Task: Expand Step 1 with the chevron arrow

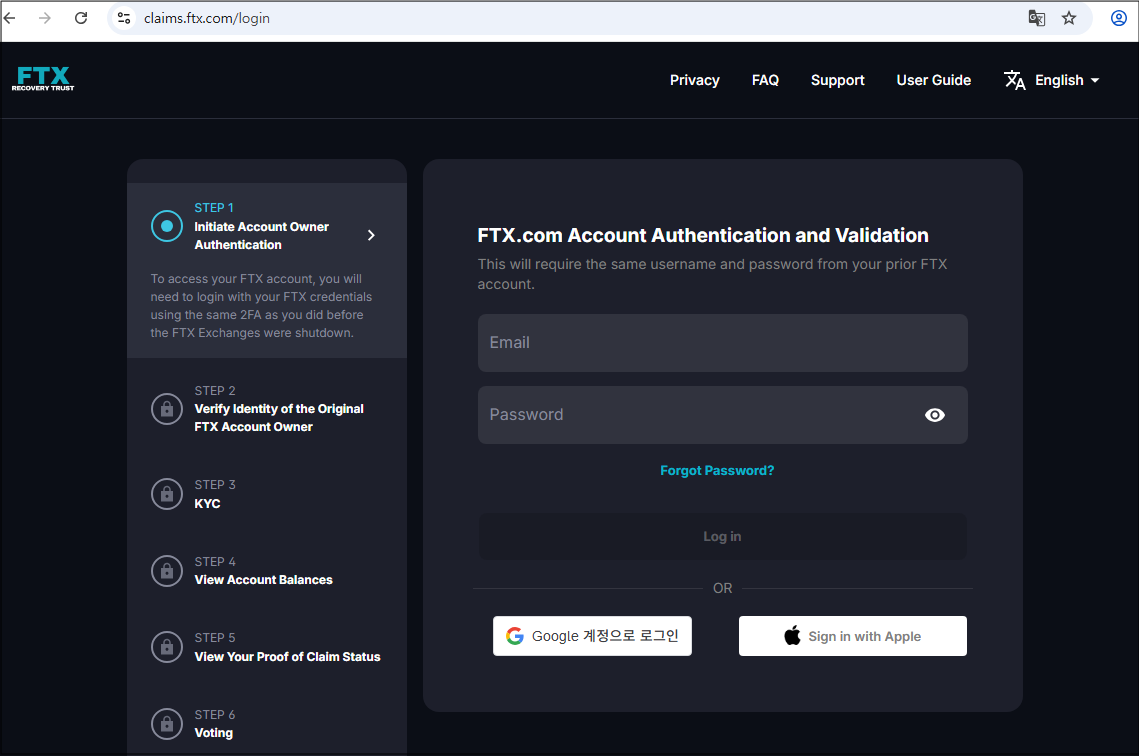Action: [x=371, y=235]
